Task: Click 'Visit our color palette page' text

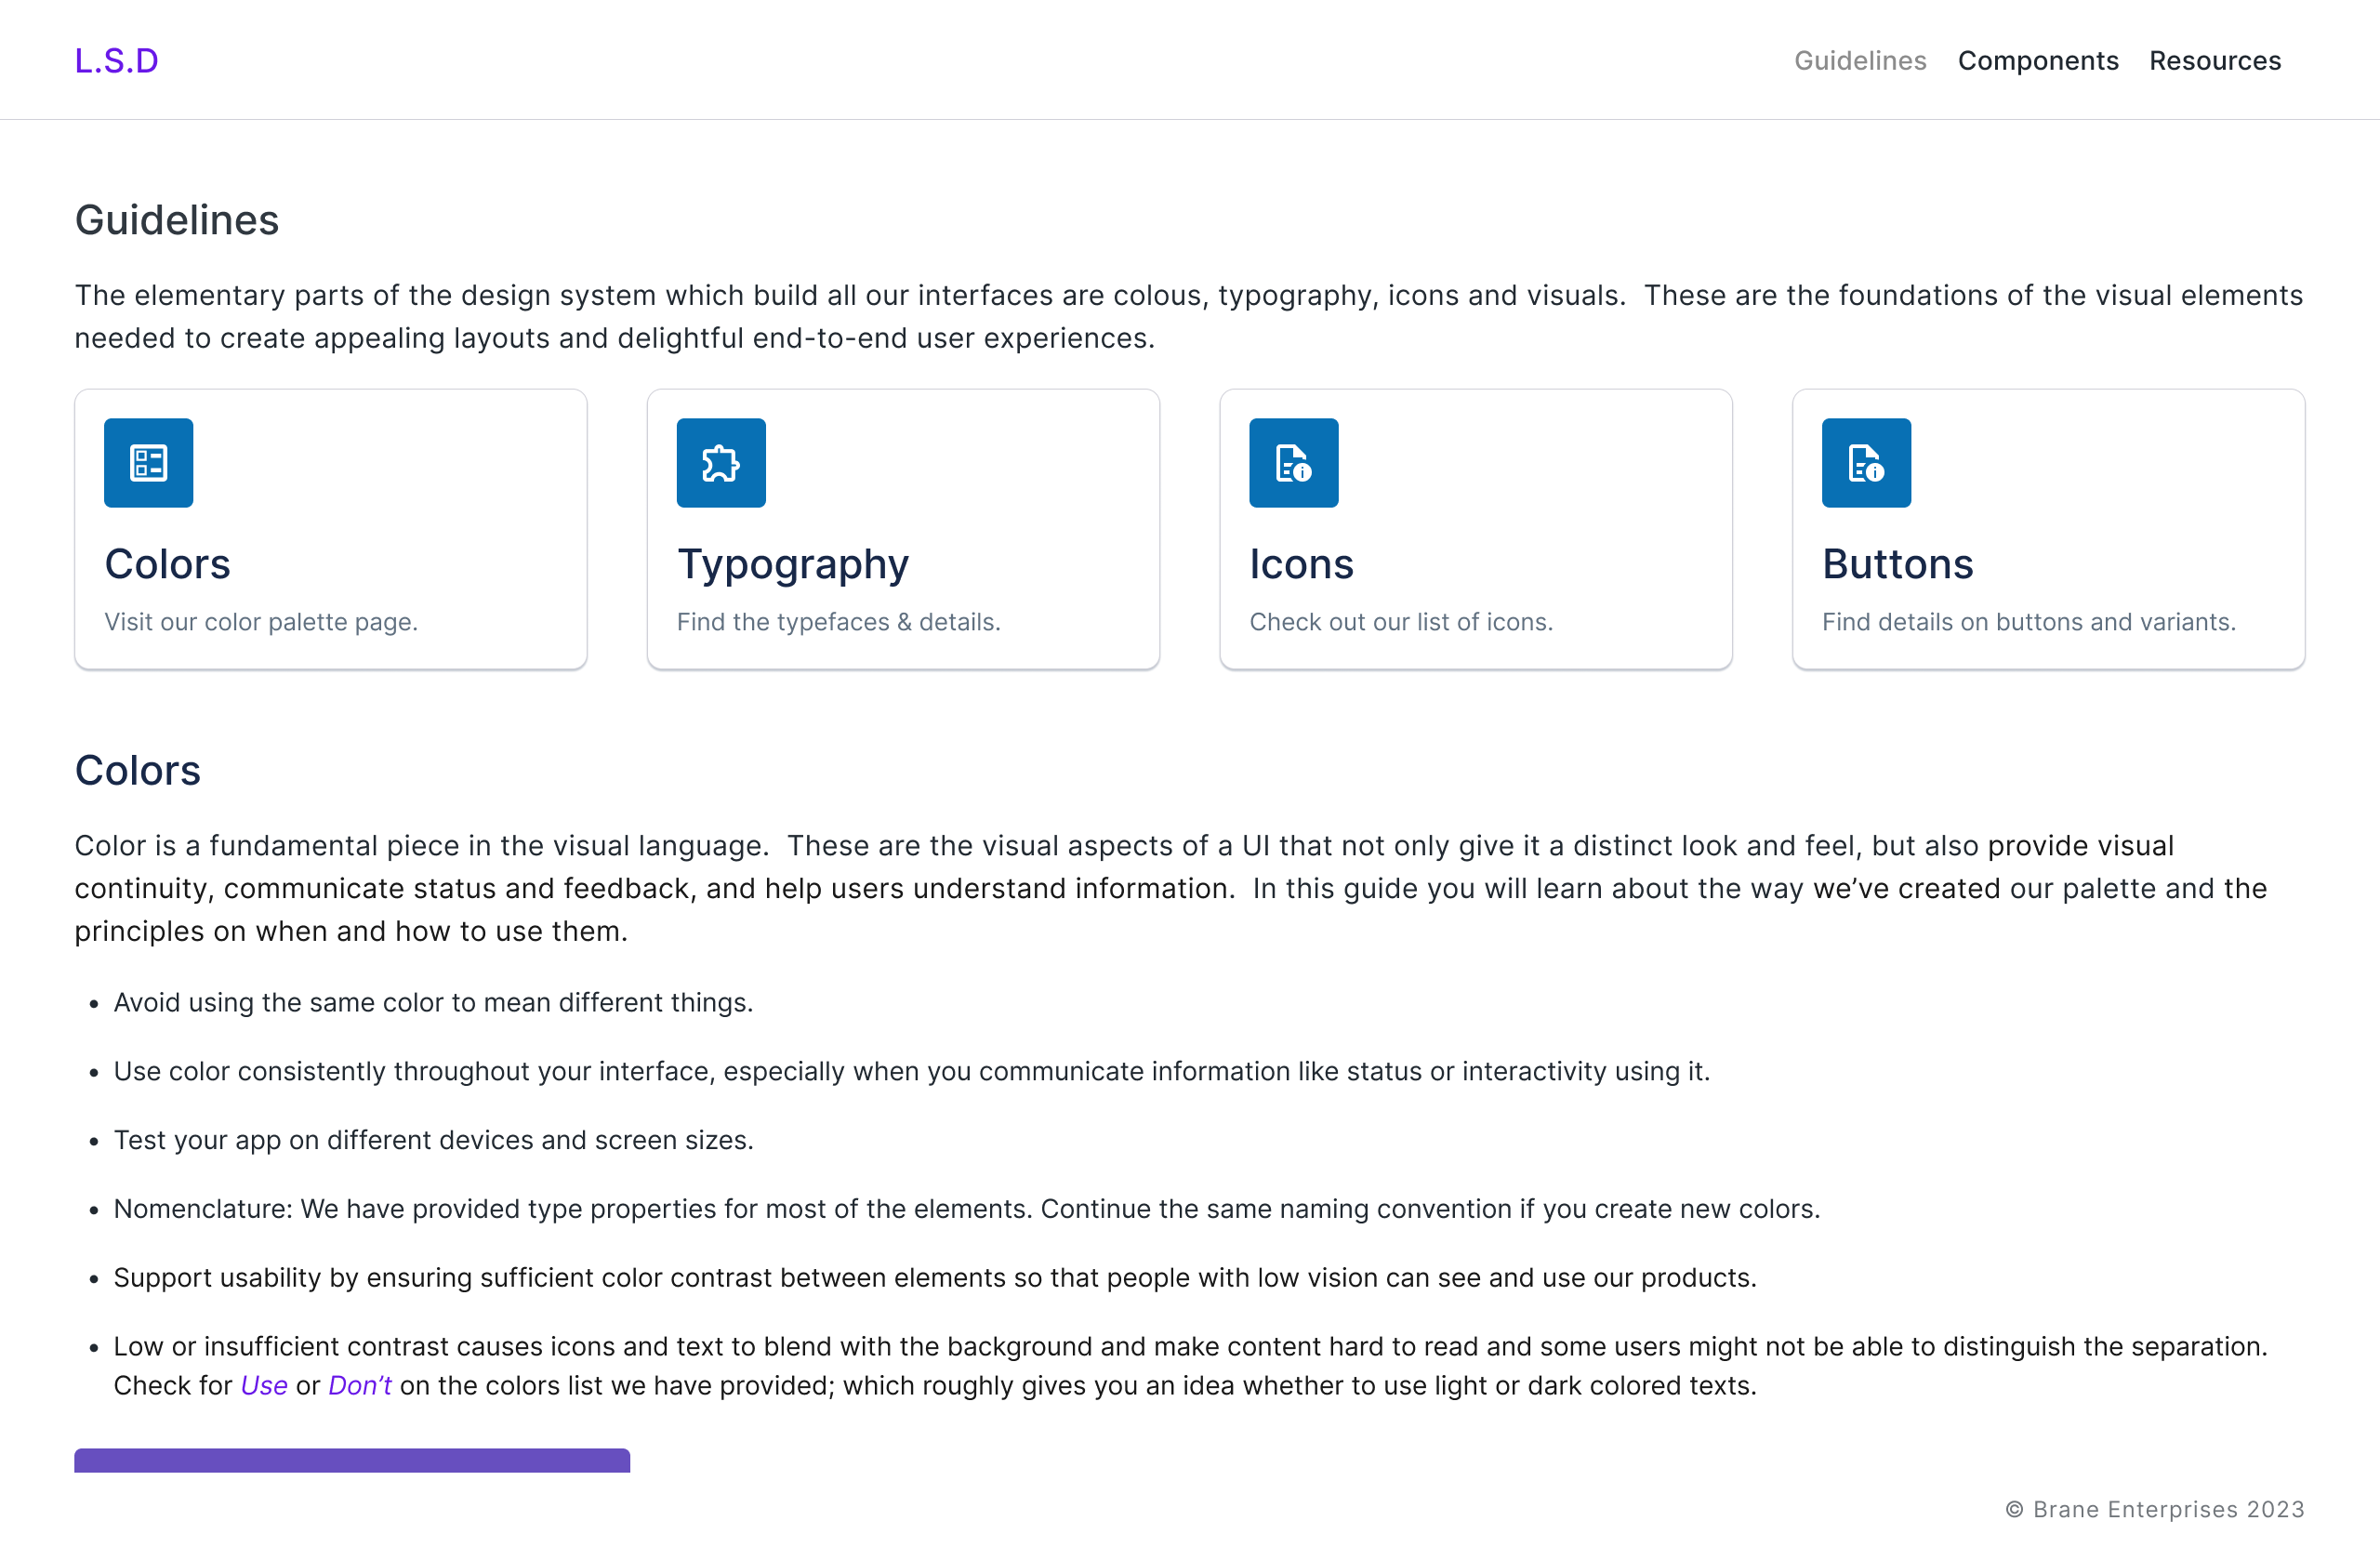Action: tap(261, 622)
